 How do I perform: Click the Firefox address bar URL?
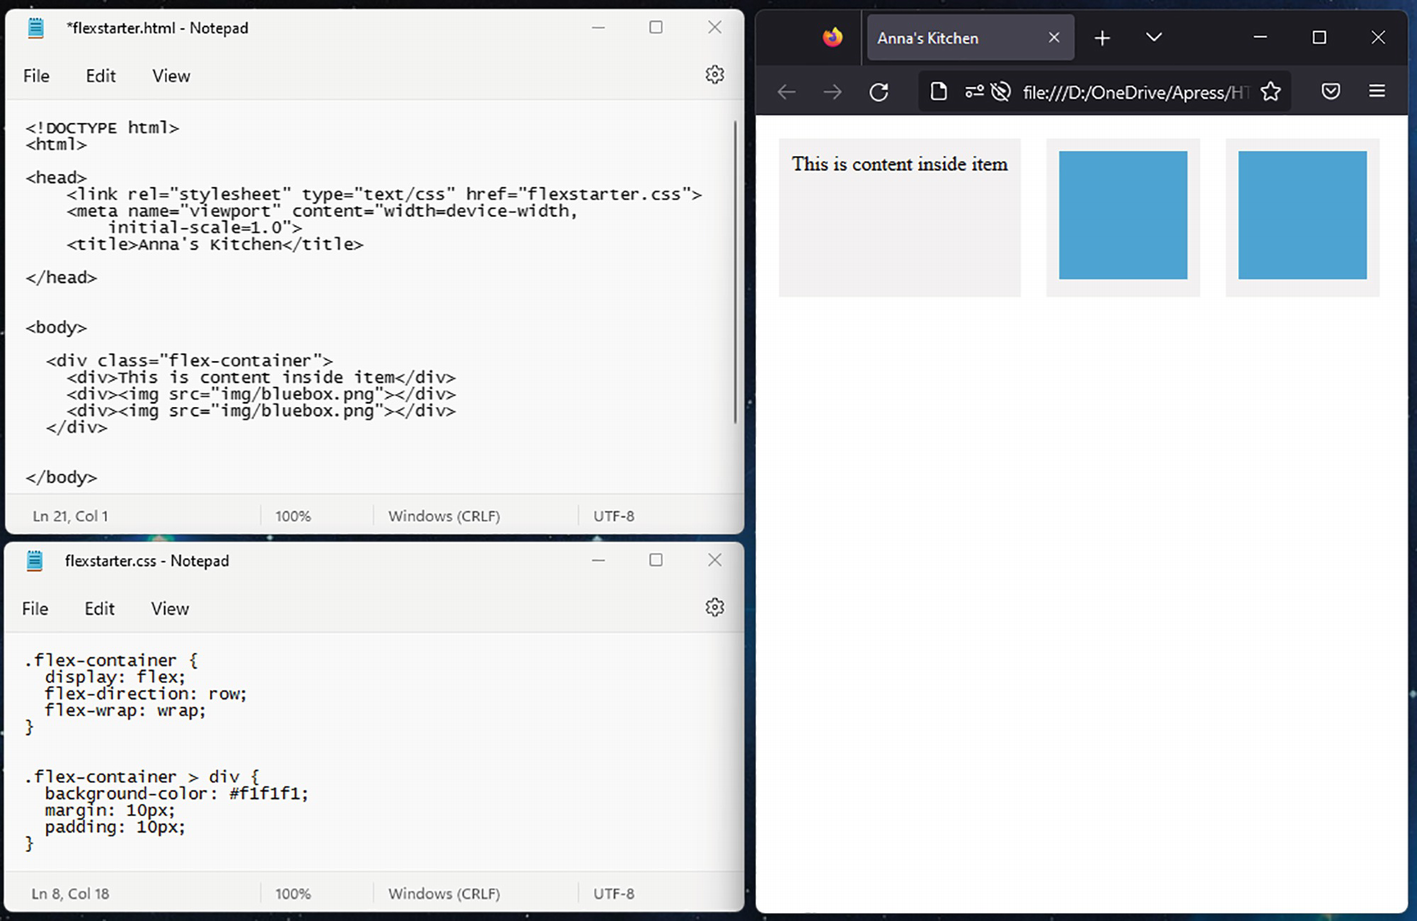point(1135,92)
